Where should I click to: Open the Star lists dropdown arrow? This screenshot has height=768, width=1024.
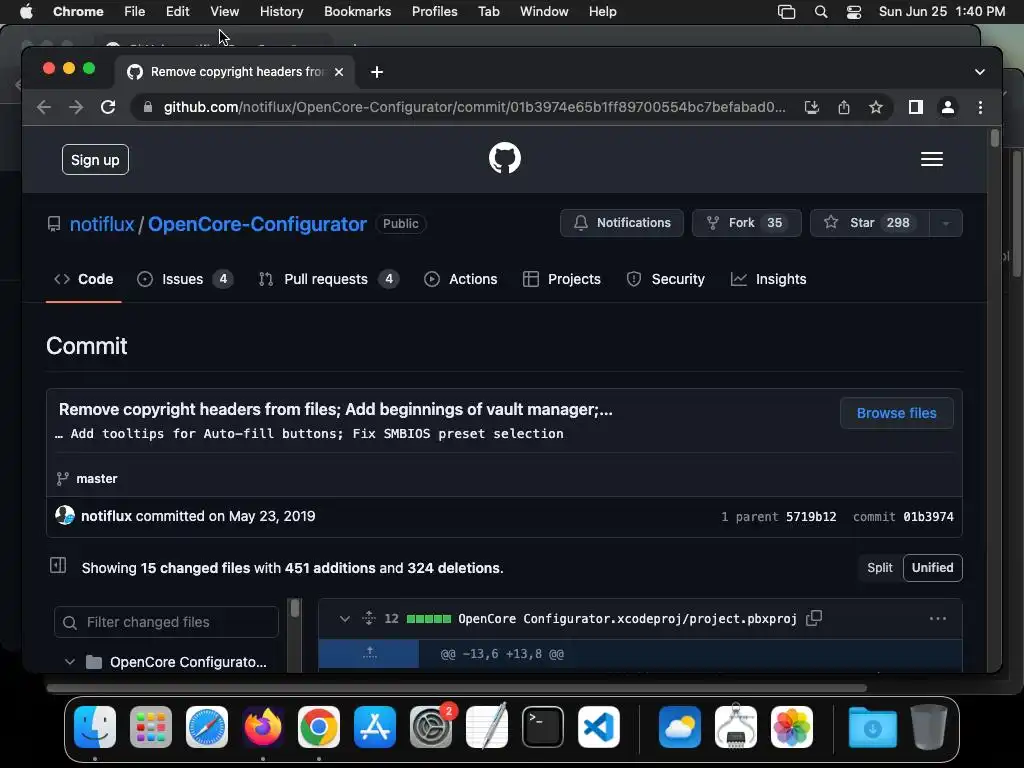pyautogui.click(x=945, y=223)
